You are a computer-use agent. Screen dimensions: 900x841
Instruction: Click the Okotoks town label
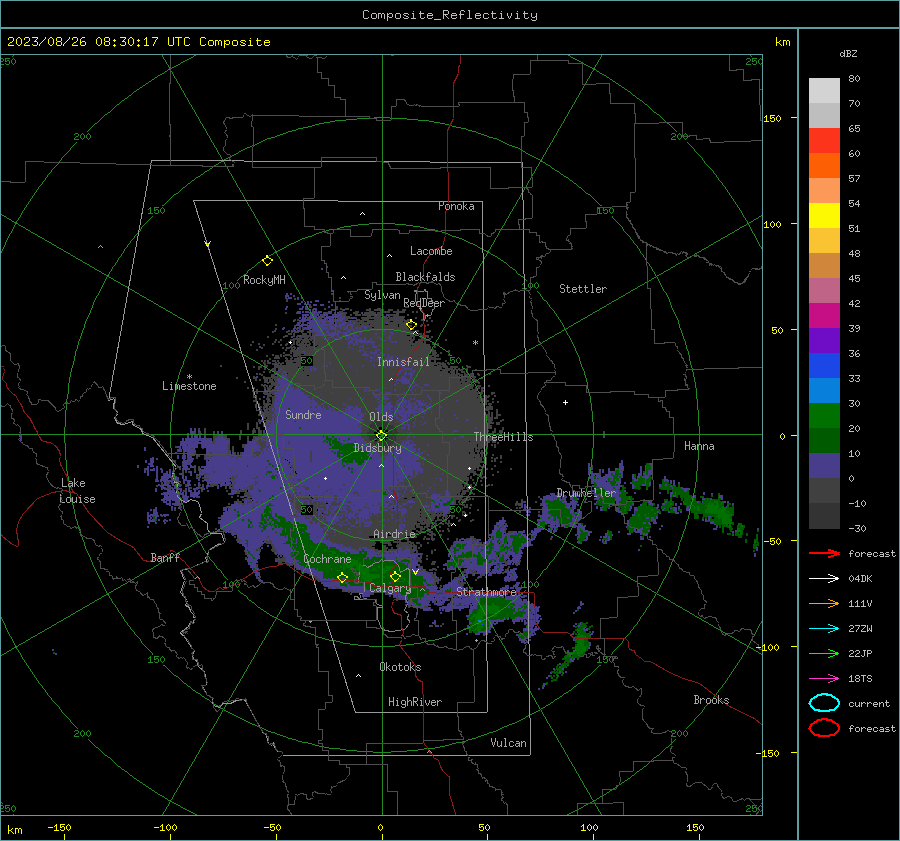click(400, 667)
